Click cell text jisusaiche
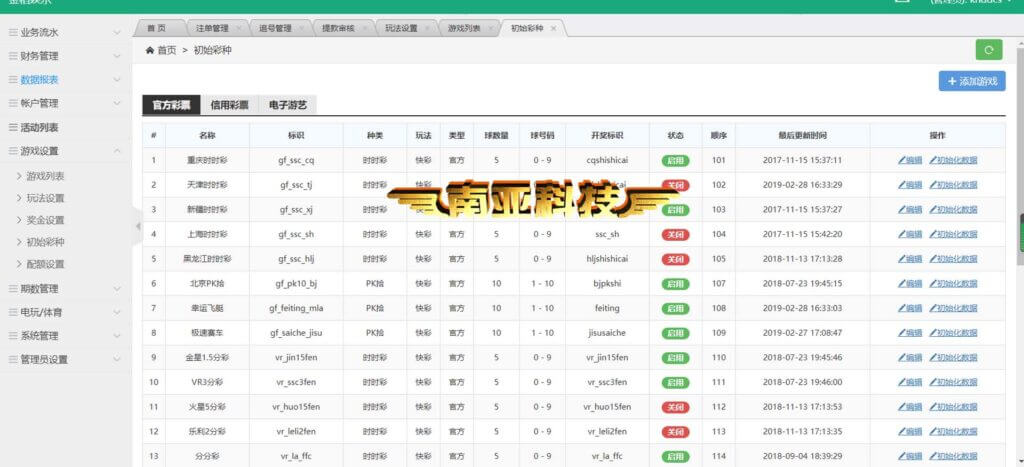This screenshot has height=467, width=1024. tap(607, 333)
